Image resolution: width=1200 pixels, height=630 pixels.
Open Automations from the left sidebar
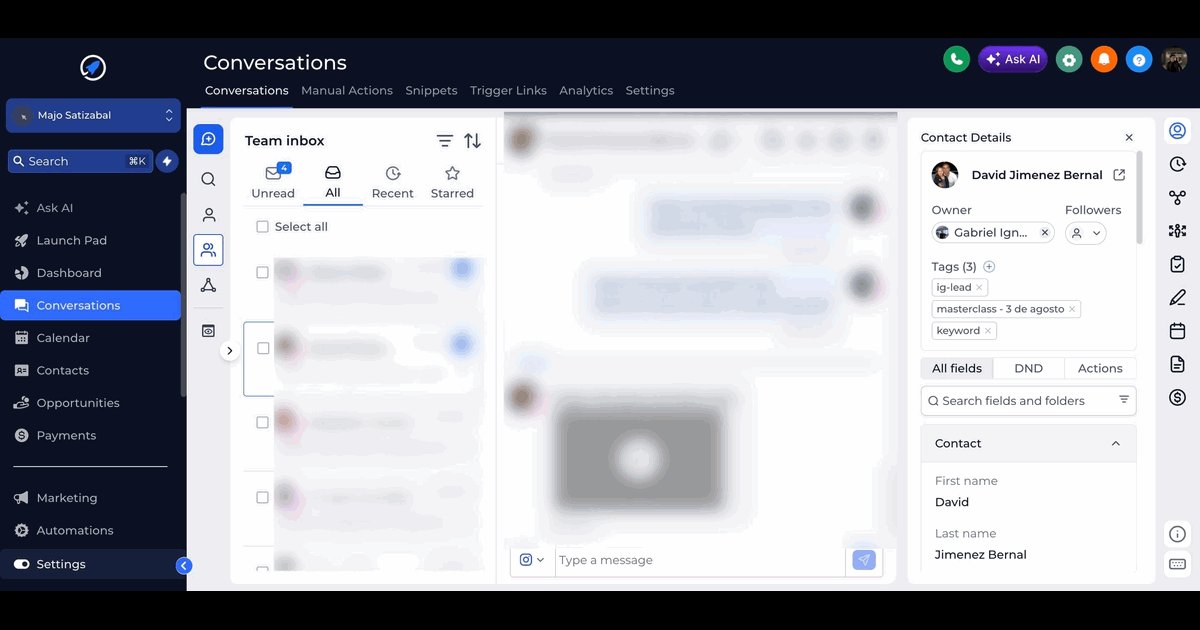tap(75, 531)
